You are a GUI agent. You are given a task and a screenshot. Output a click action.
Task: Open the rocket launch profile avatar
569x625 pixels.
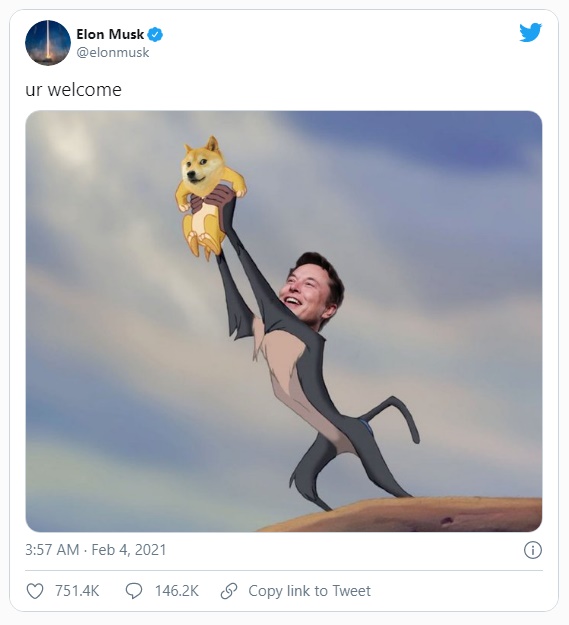pos(48,43)
